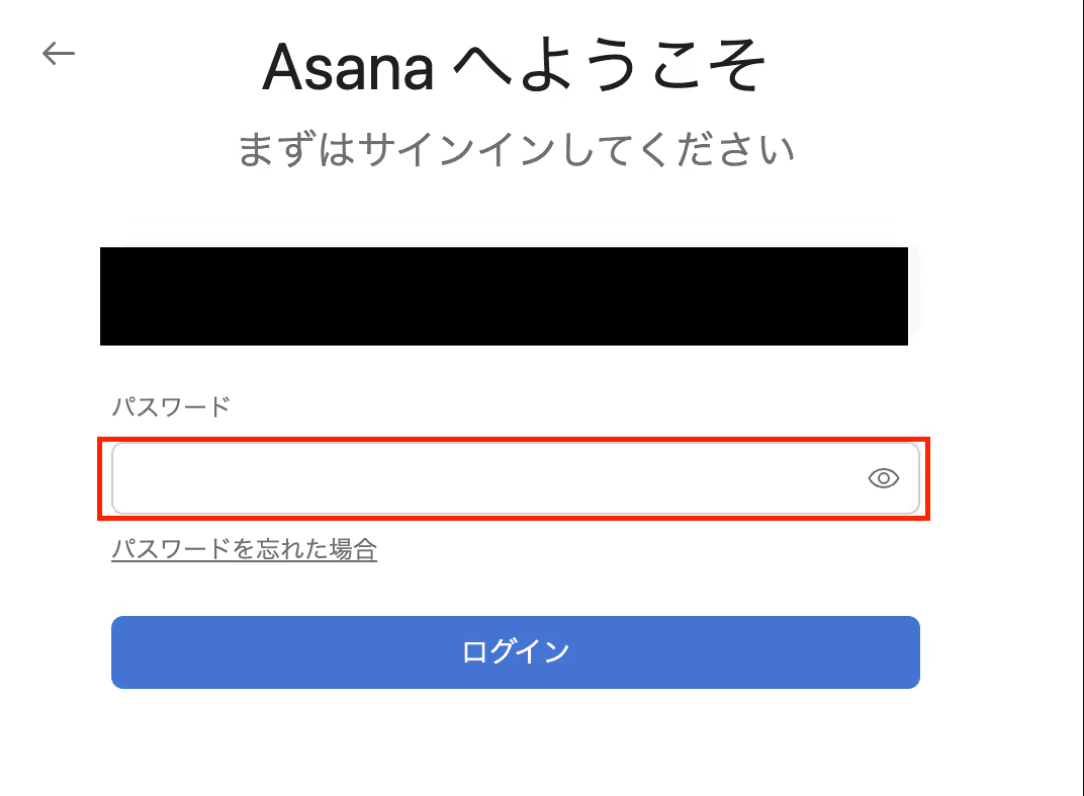Click the underlined password recovery link
This screenshot has height=796, width=1084.
244,549
